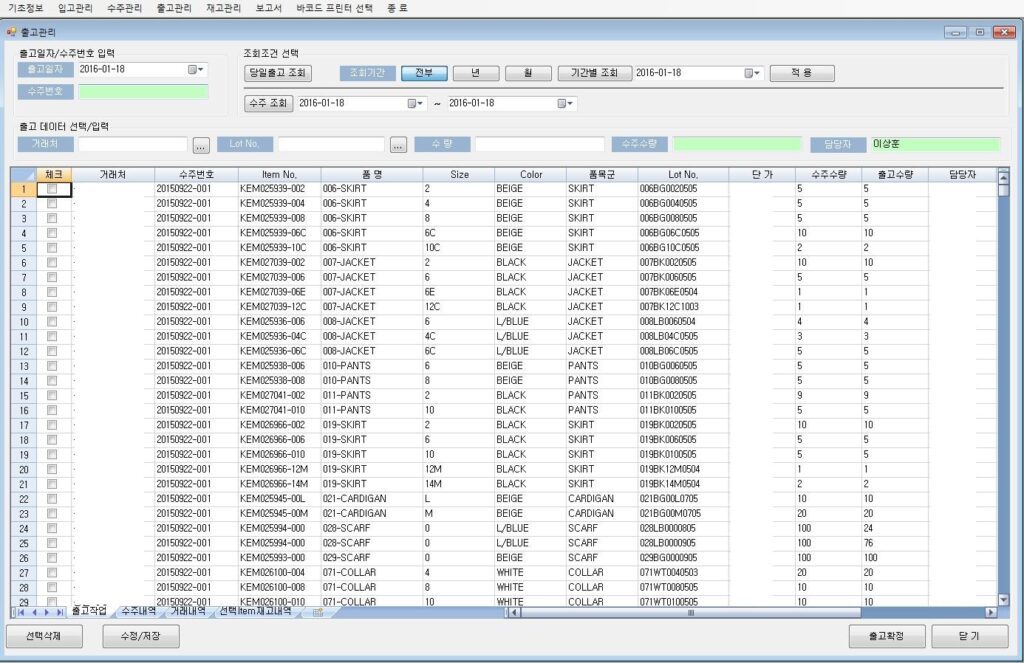
Task: Click the horizontal scrollbar right arrow
Action: [x=991, y=612]
